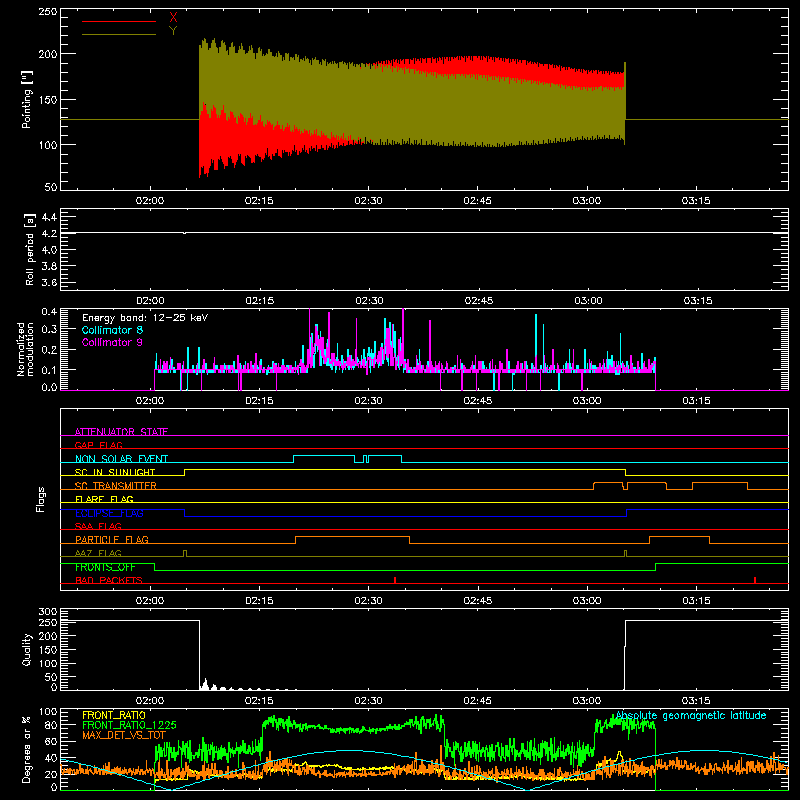Click the 4.2 tick on roll period axis
Screen dimensions: 800x800
49,233
